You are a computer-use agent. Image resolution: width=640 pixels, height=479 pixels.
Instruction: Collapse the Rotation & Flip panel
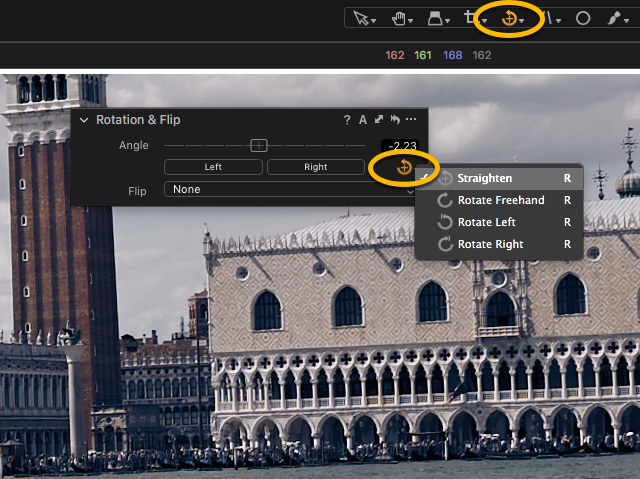tap(84, 120)
